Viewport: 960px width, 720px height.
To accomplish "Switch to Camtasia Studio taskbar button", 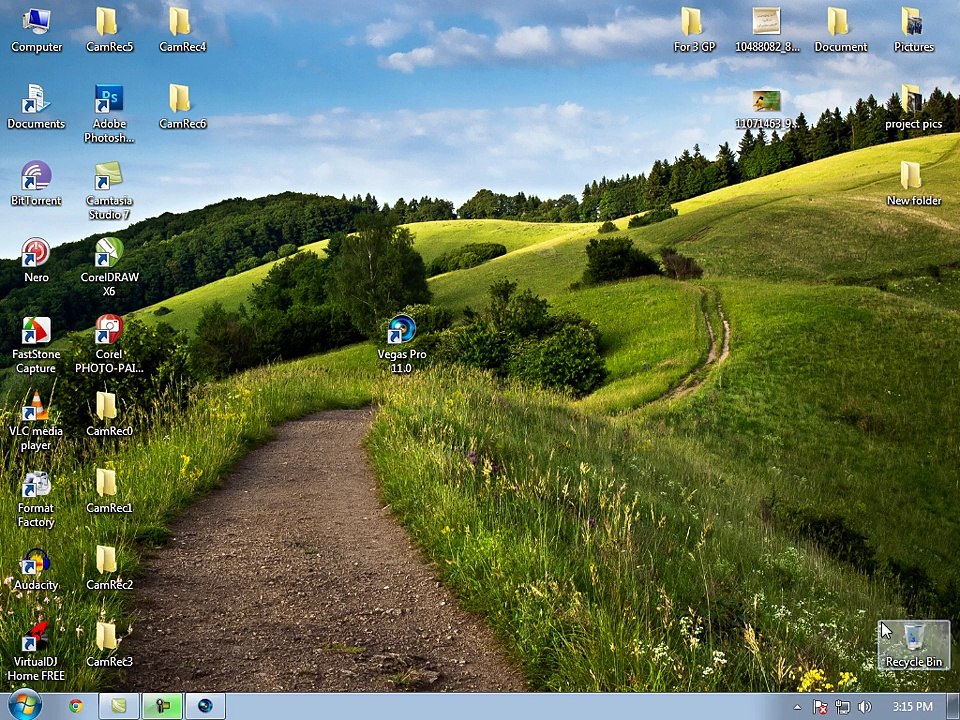I will tap(119, 706).
